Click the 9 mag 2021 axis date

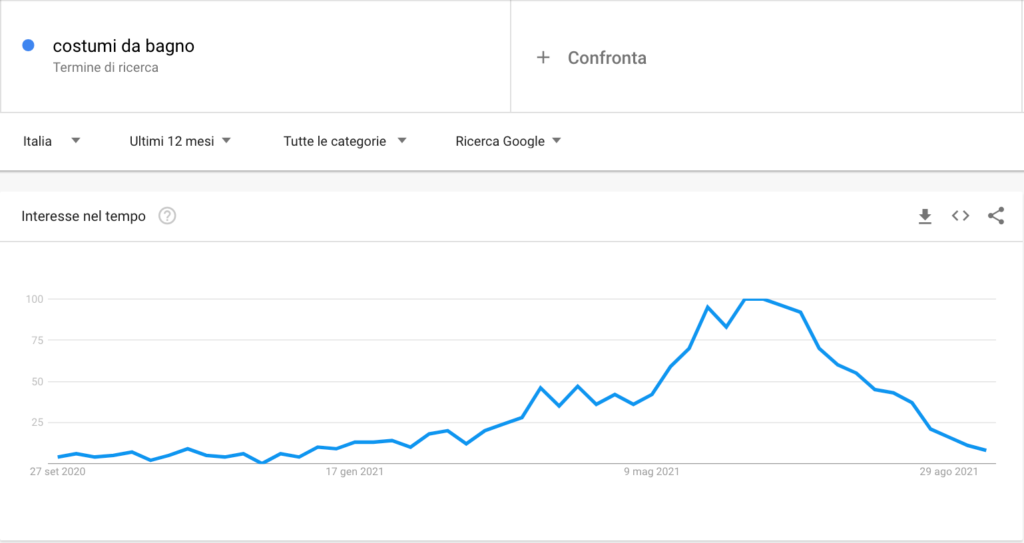[x=651, y=471]
